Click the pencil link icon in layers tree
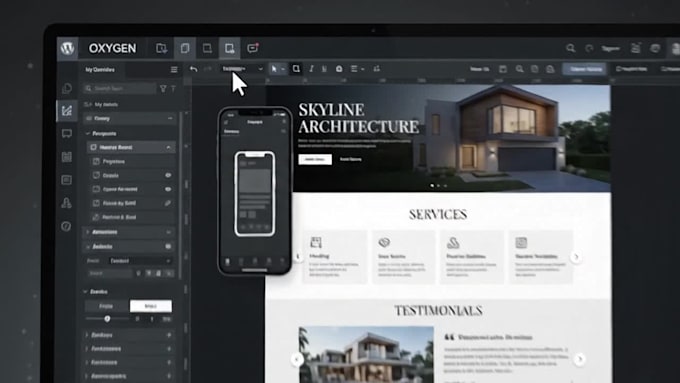This screenshot has width=680, height=383. tap(168, 203)
